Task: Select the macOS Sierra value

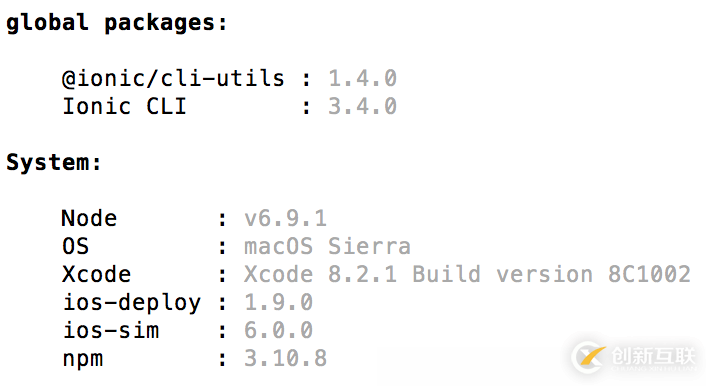Action: (x=327, y=246)
